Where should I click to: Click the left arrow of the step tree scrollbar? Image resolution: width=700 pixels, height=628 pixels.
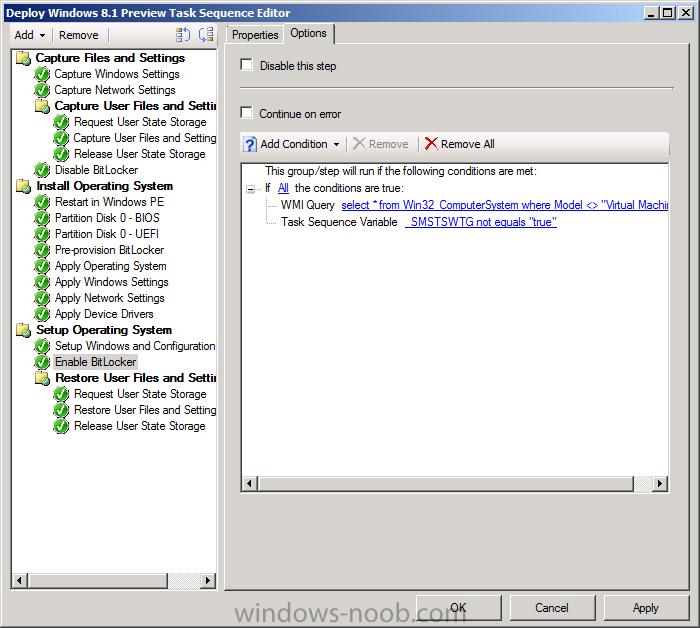tap(19, 580)
